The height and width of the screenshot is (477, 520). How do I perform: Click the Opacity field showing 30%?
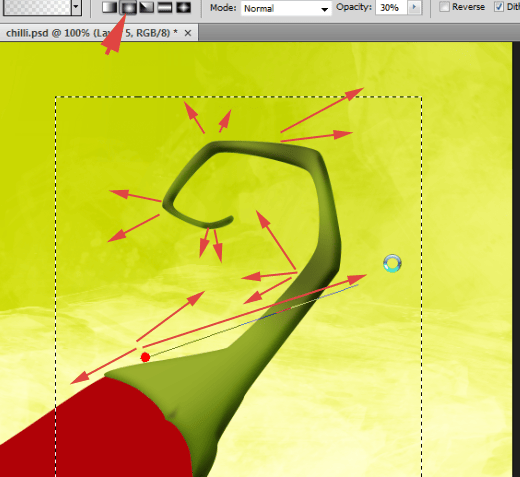click(x=391, y=7)
